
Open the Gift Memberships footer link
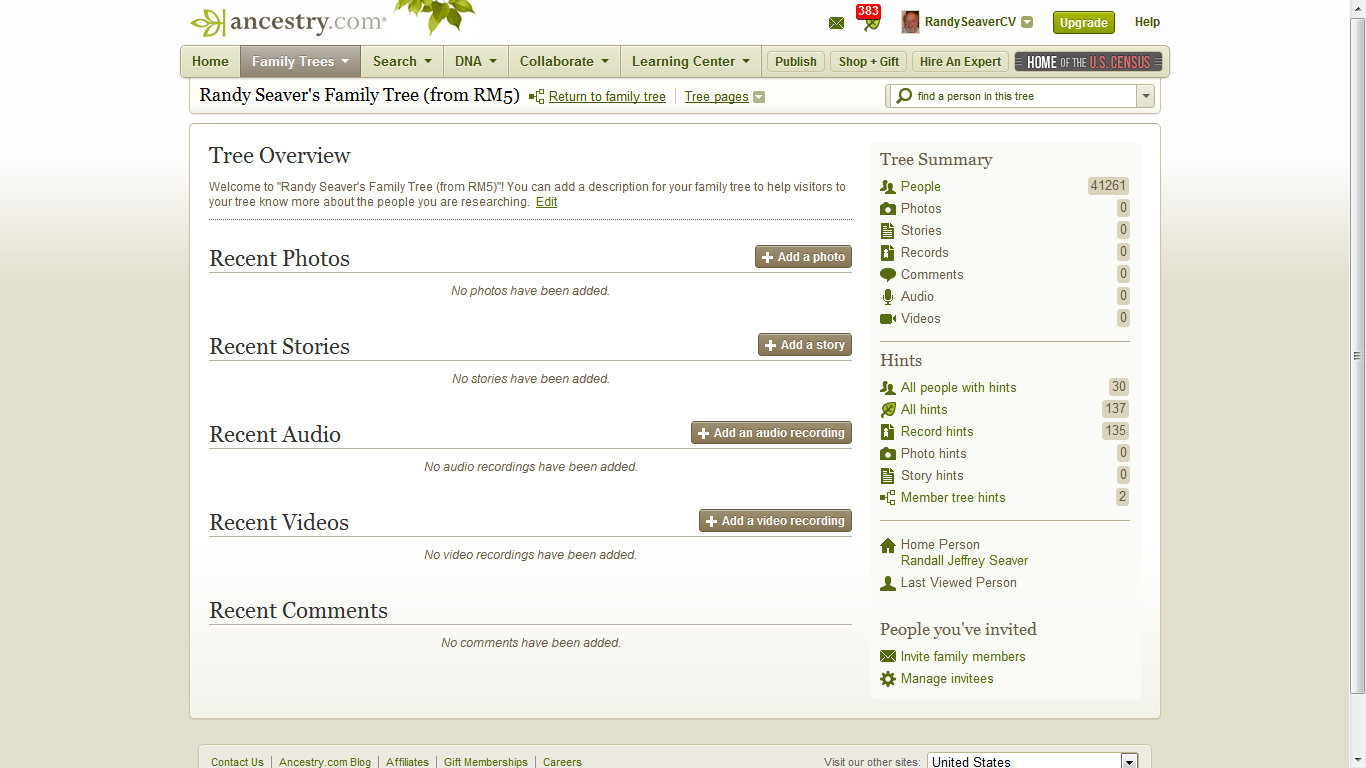[486, 762]
